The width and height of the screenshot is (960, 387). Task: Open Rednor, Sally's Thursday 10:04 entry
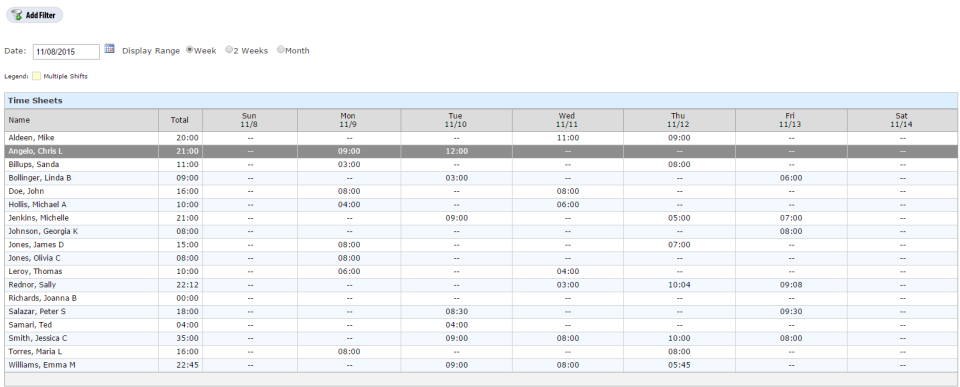pos(679,285)
